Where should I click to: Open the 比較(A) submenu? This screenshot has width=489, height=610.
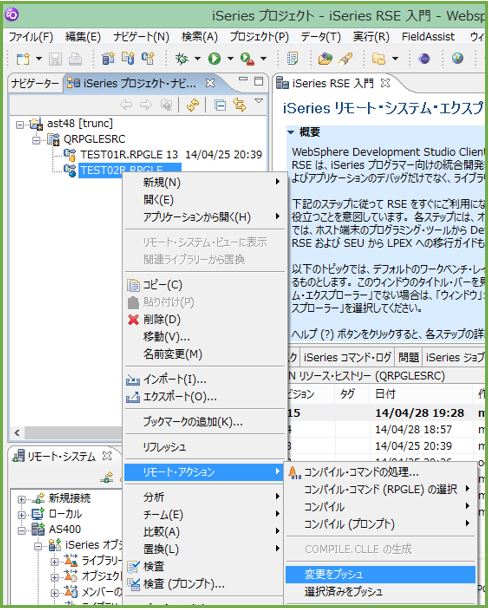click(204, 532)
